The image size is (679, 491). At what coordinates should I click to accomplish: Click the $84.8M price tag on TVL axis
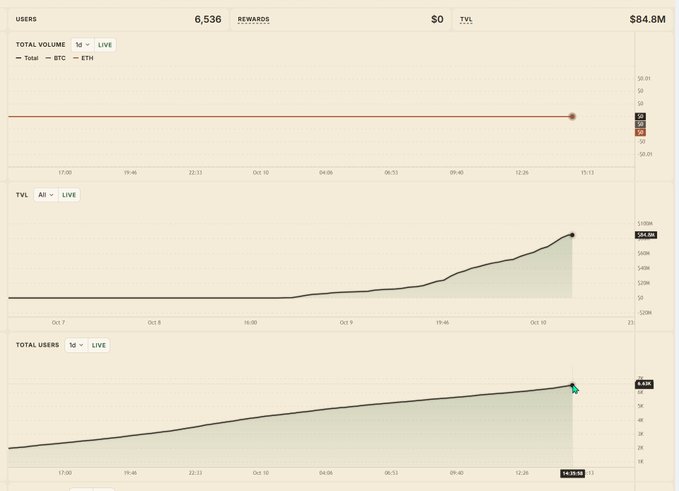[646, 235]
